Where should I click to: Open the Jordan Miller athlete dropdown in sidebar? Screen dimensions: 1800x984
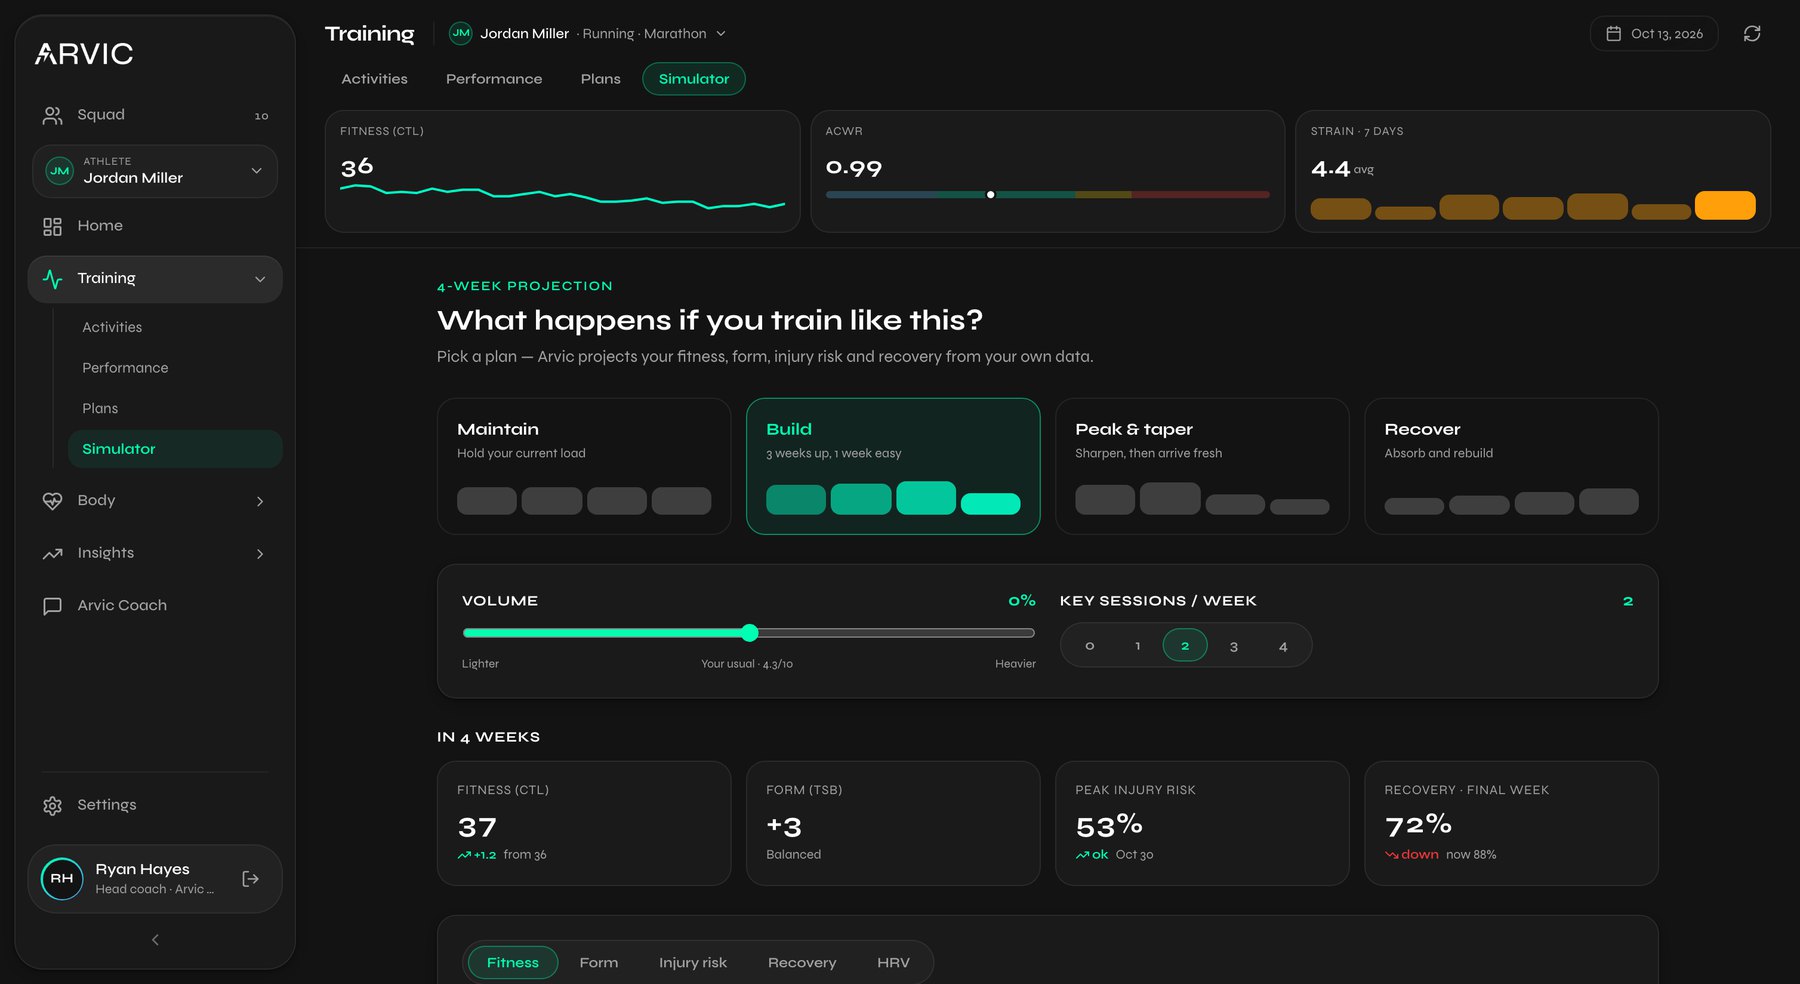pos(155,171)
